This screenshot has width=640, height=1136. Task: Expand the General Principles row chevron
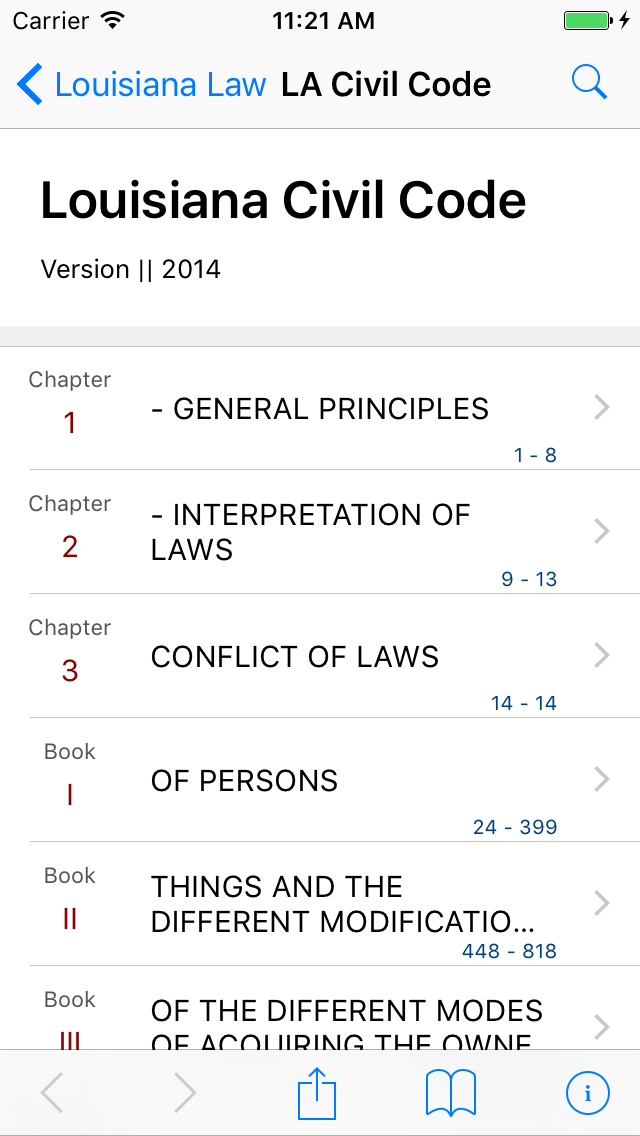click(601, 407)
